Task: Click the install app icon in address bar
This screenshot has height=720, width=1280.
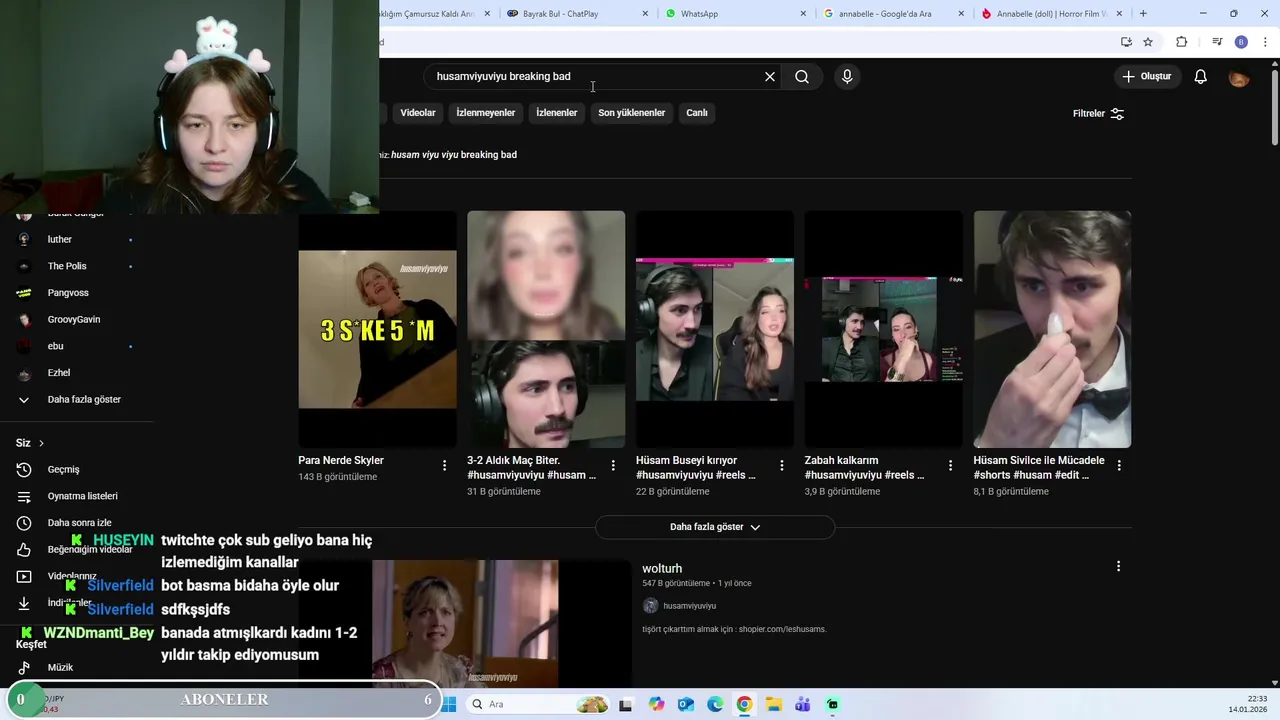Action: 1126,42
